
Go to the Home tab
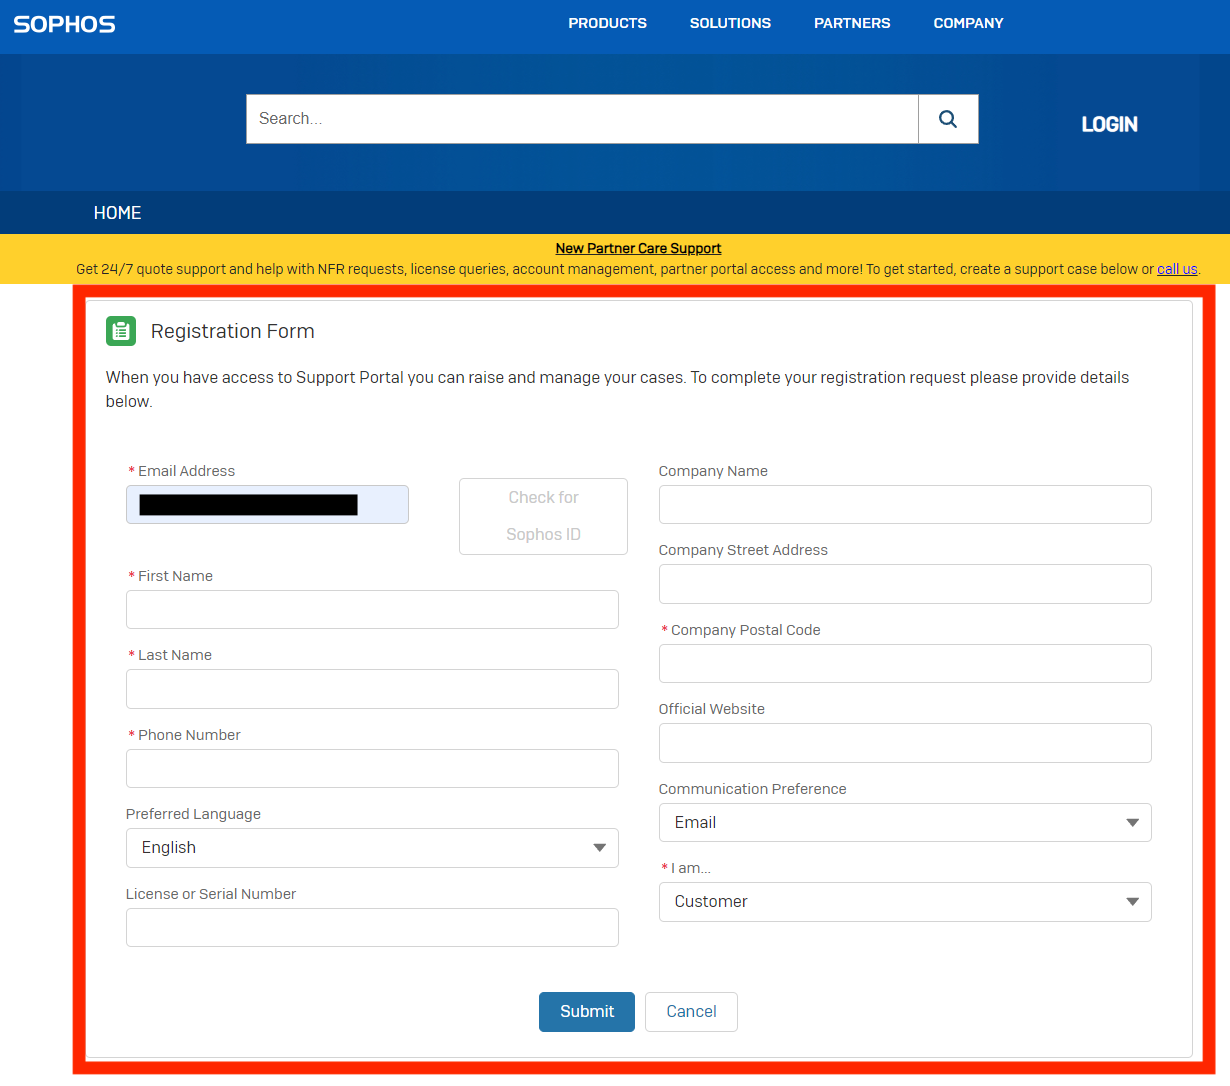tap(117, 213)
